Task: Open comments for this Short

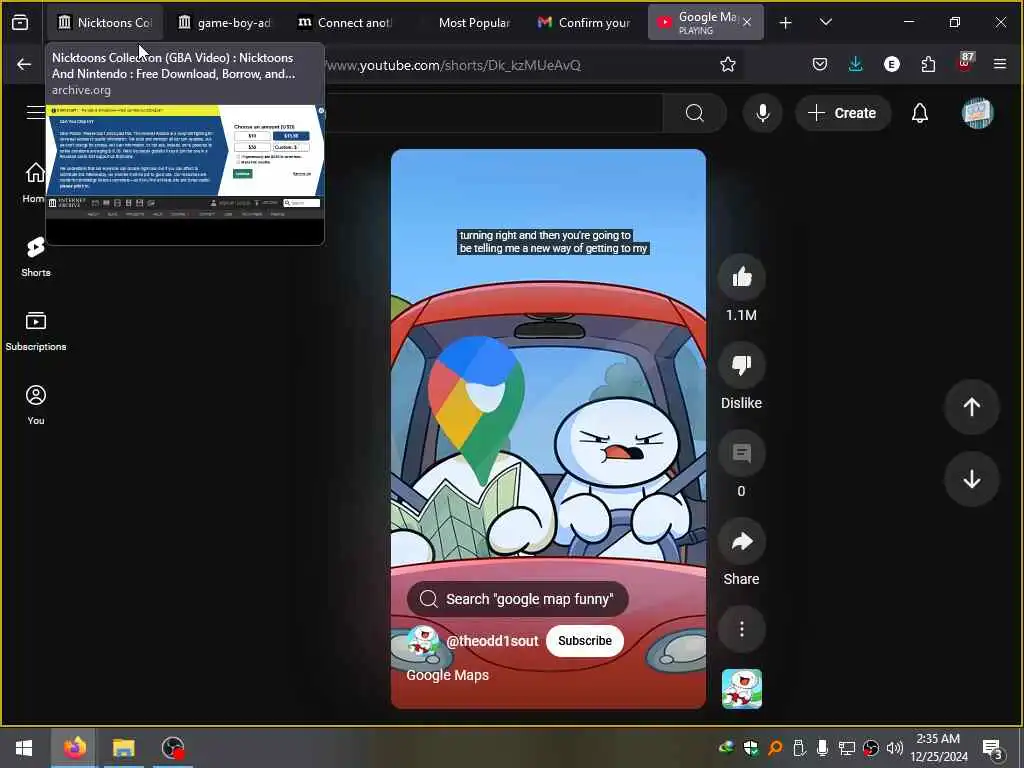Action: click(x=742, y=453)
